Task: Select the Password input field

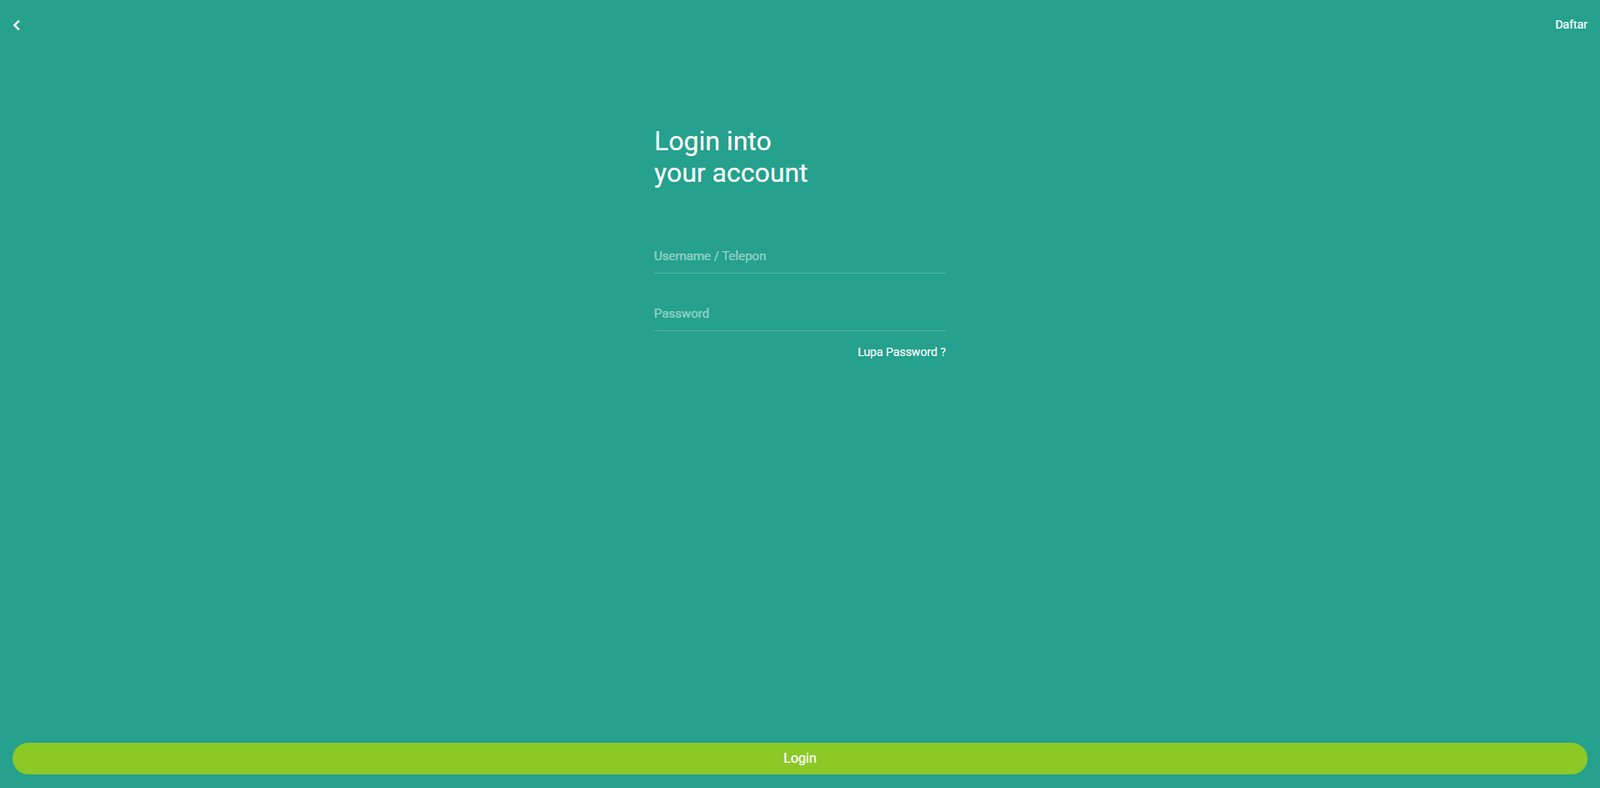Action: (799, 314)
